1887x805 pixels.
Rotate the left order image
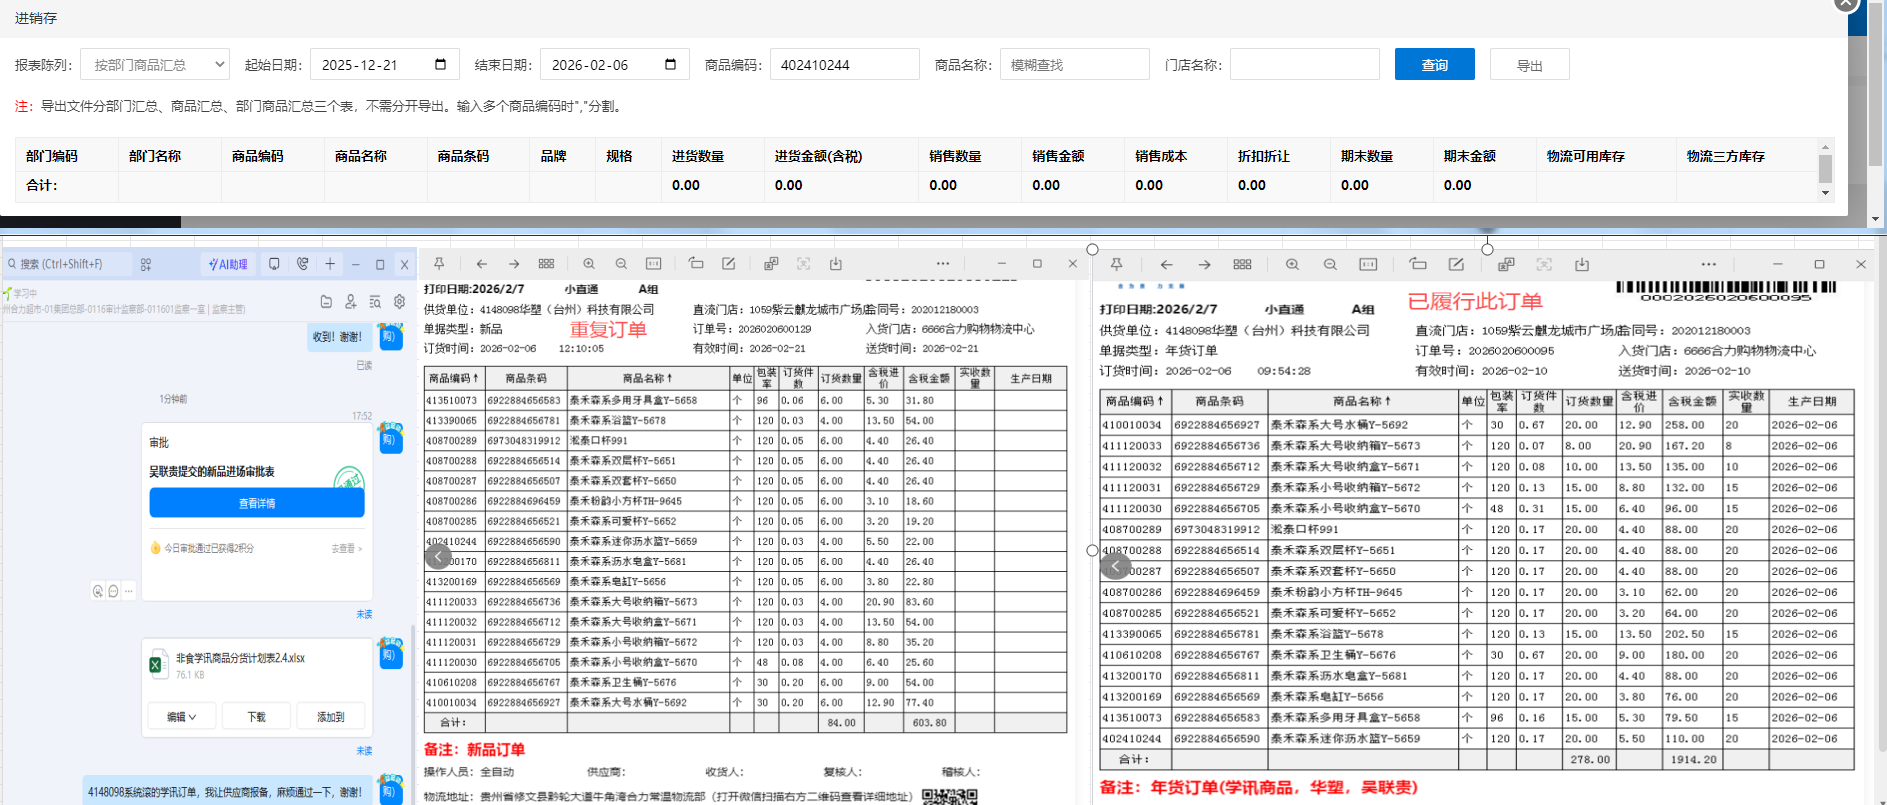point(696,264)
